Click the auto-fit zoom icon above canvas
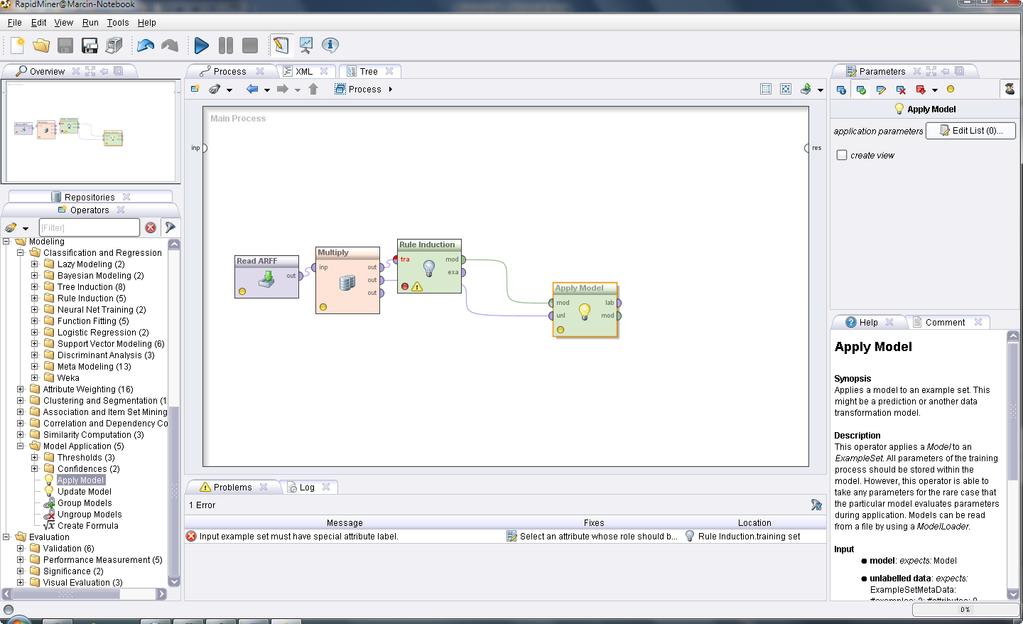Image resolution: width=1023 pixels, height=624 pixels. tap(786, 89)
